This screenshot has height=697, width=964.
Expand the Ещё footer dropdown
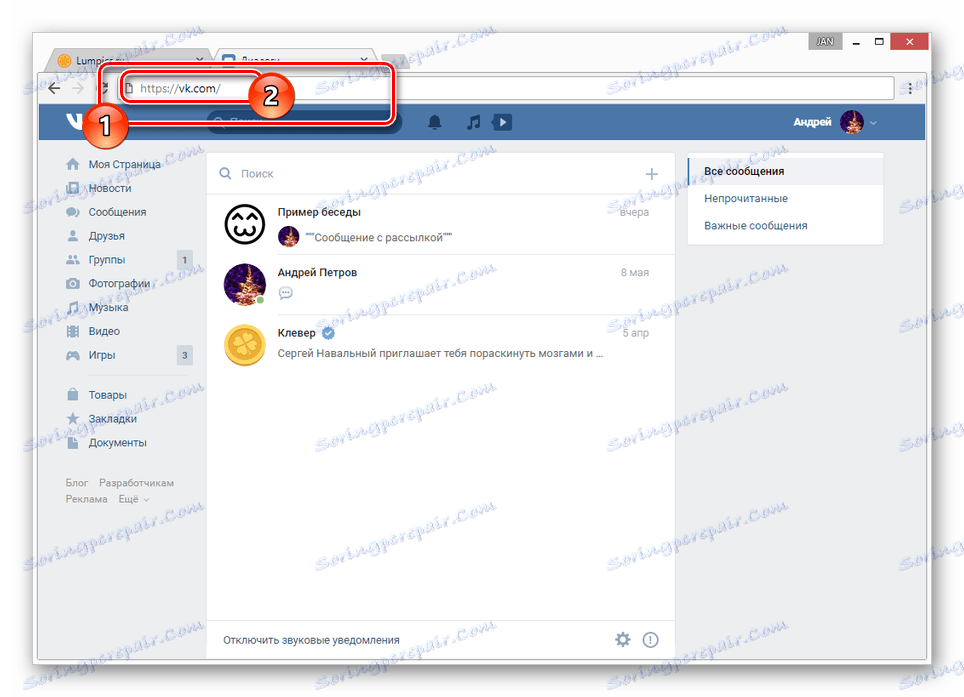134,499
